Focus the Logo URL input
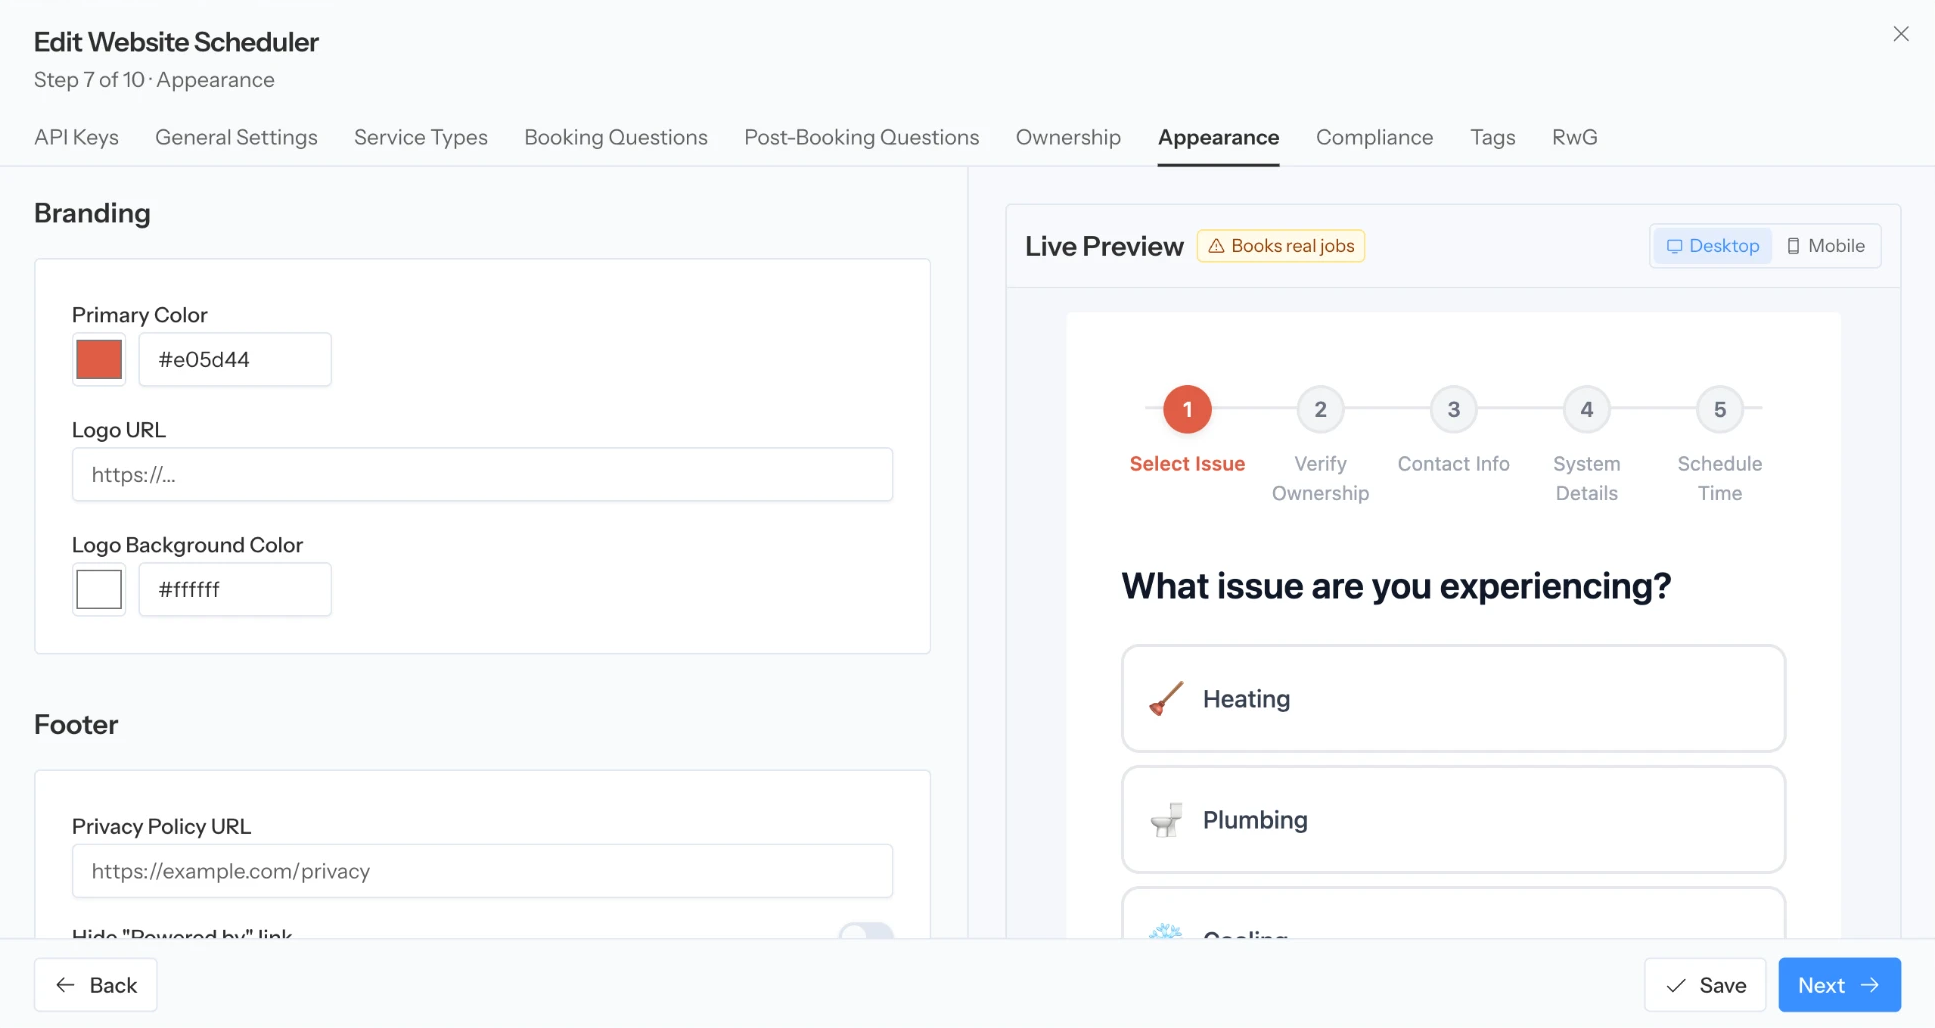The width and height of the screenshot is (1935, 1028). 482,474
